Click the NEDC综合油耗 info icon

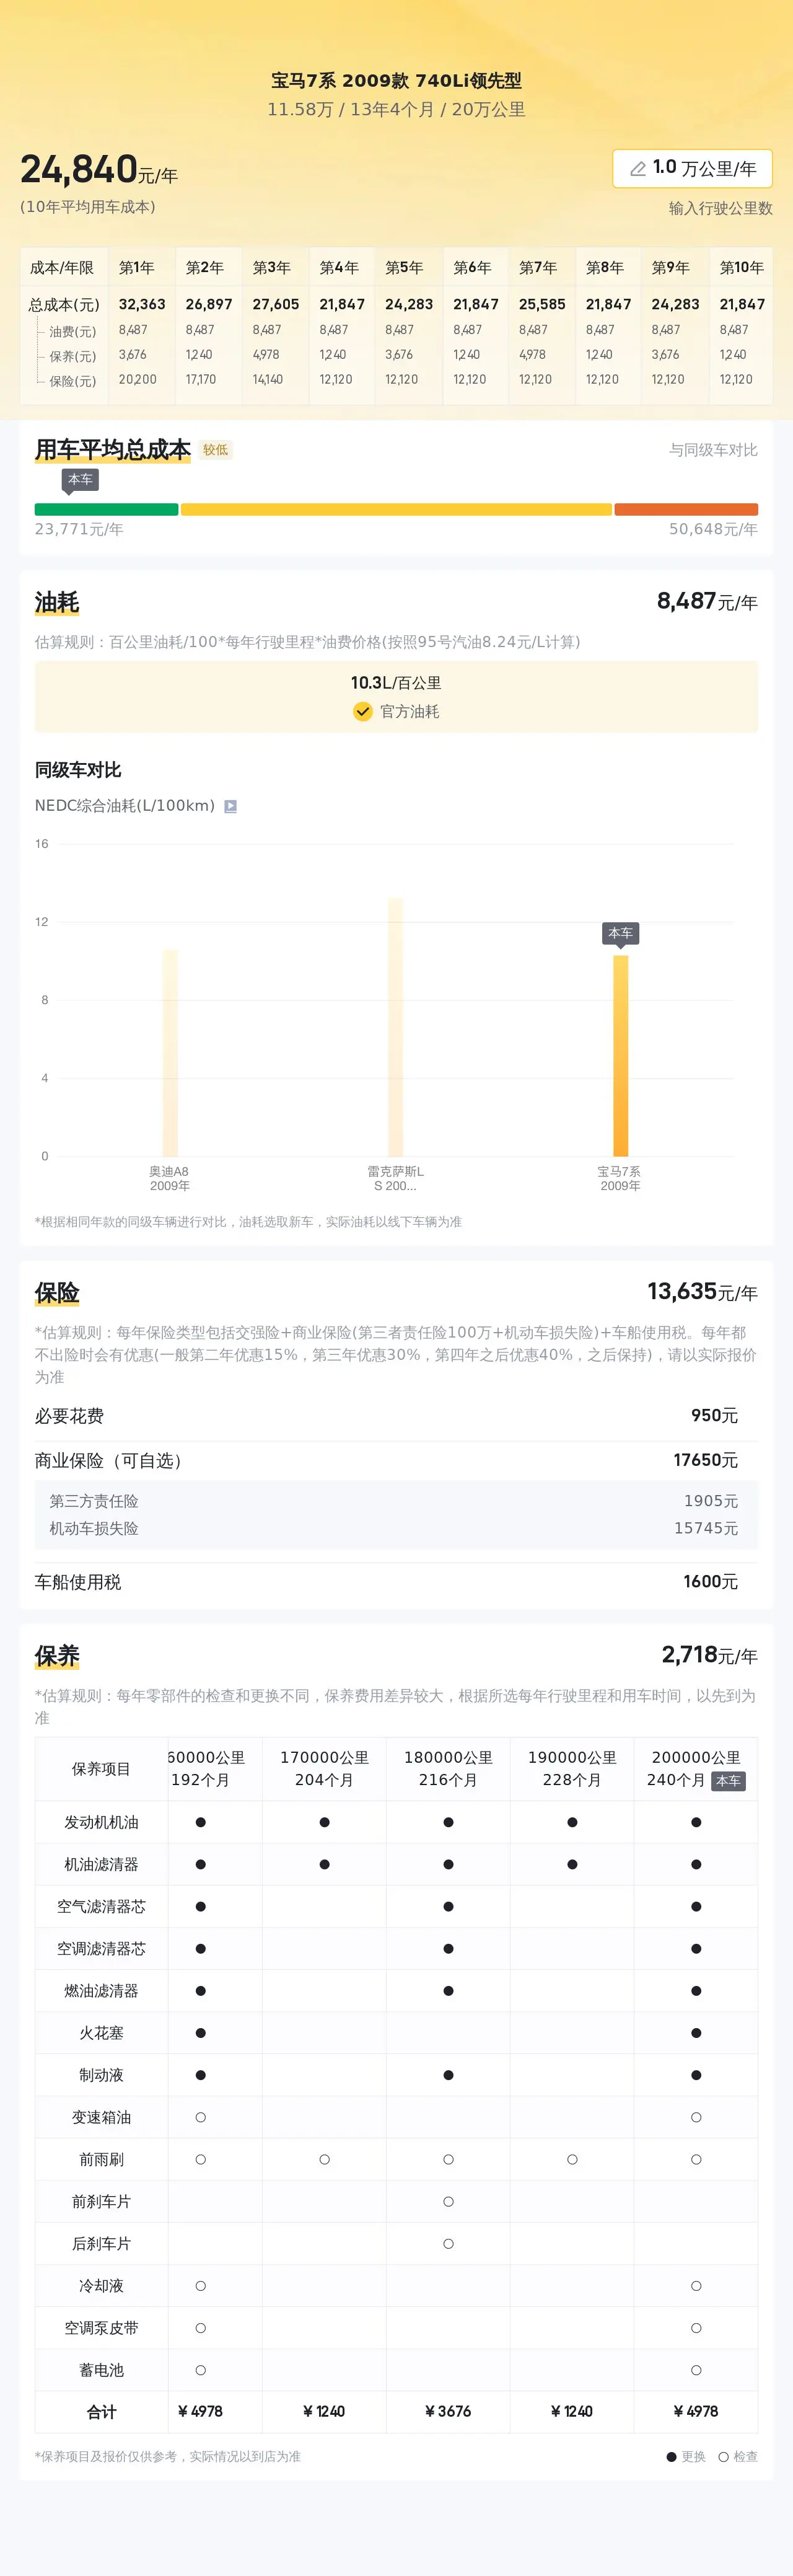pyautogui.click(x=230, y=806)
